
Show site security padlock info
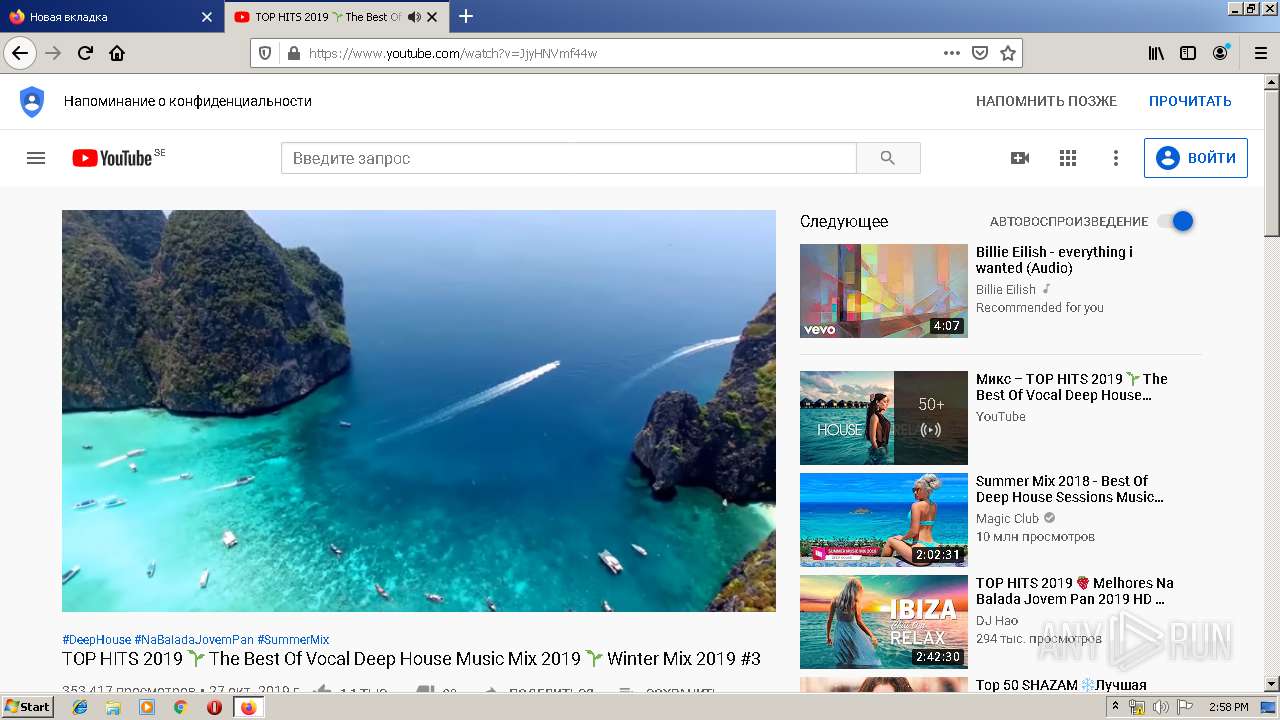click(x=293, y=53)
